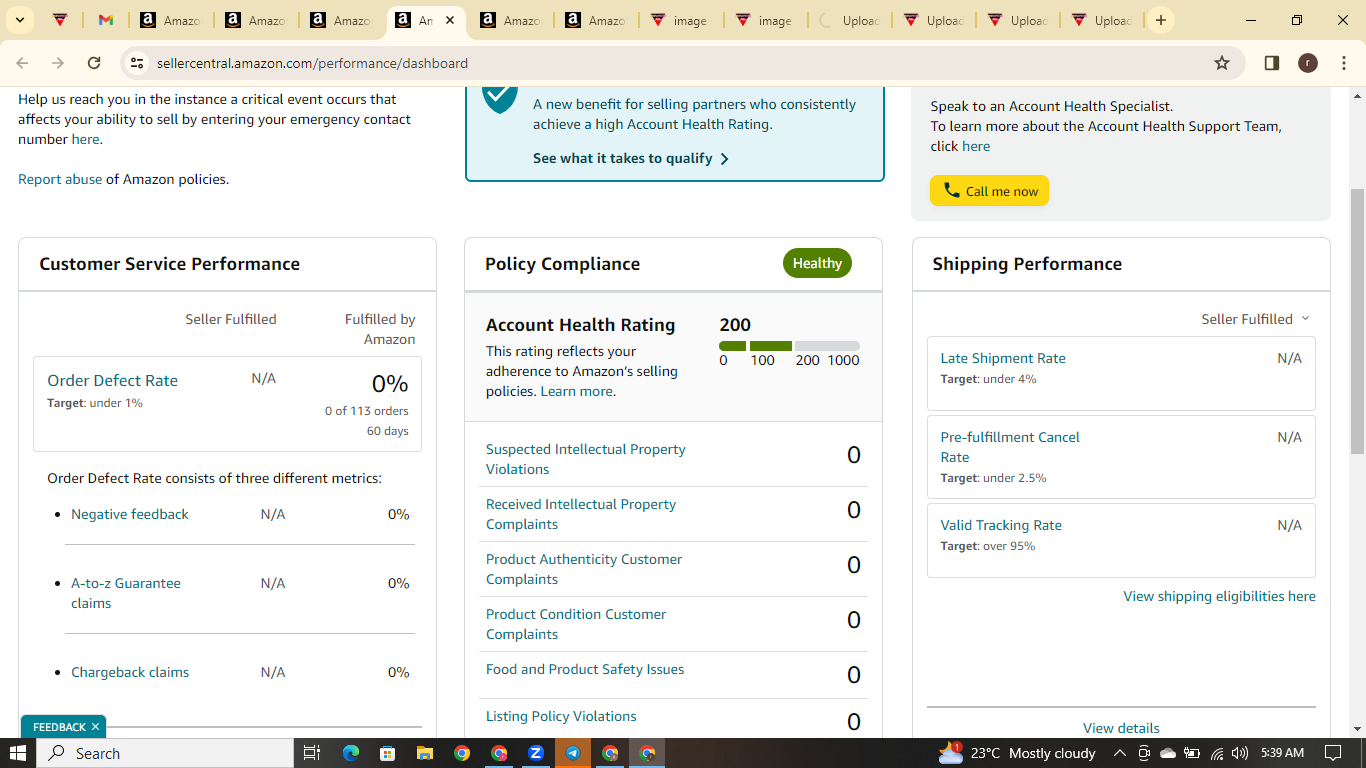This screenshot has height=768, width=1366.
Task: Open the Late Shipment Rate link
Action: [x=1003, y=358]
